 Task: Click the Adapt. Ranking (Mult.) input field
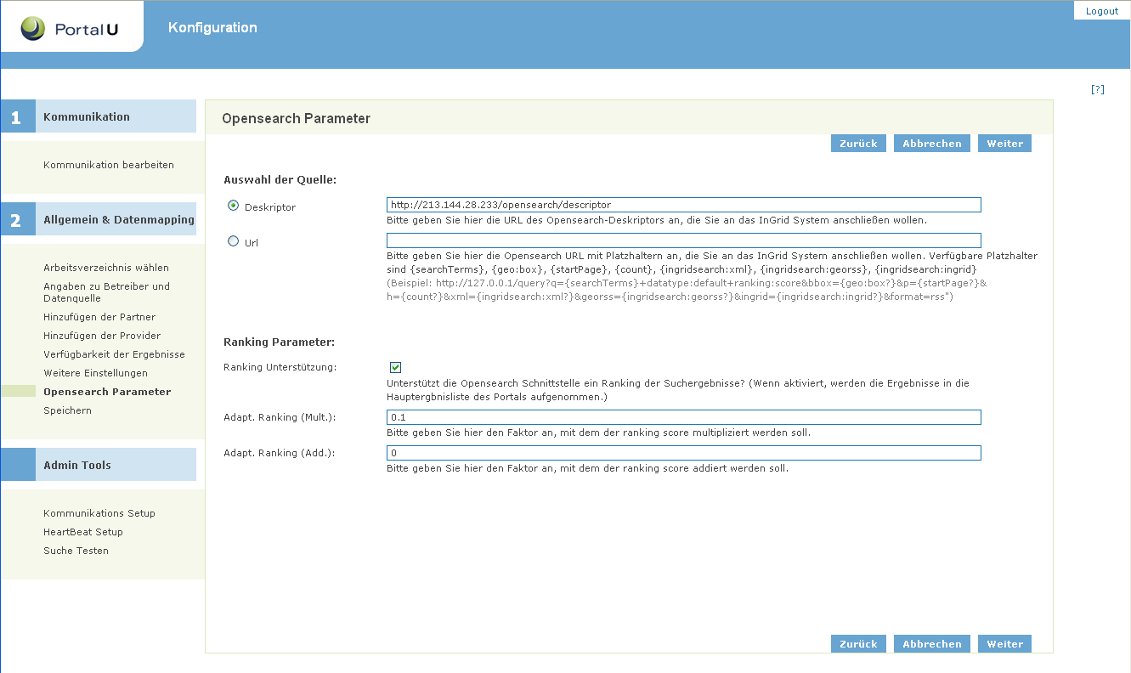point(684,418)
